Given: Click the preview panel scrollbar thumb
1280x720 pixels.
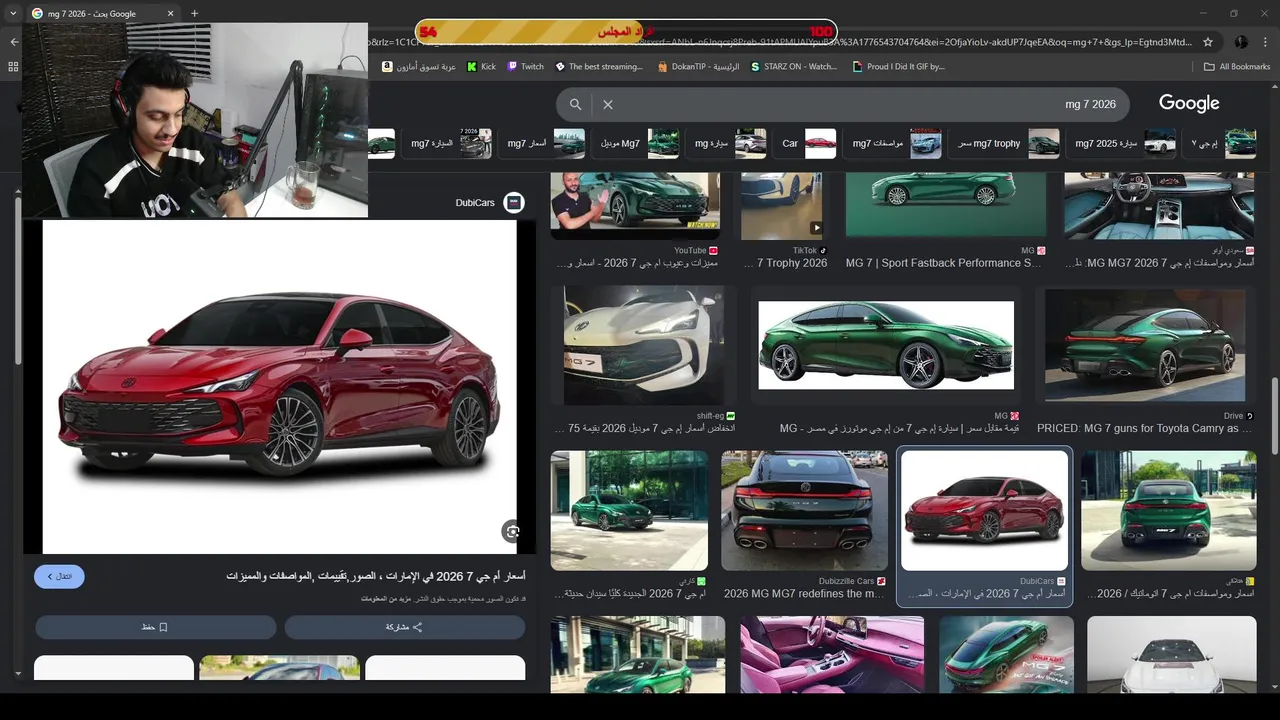Looking at the screenshot, I should 17,280.
